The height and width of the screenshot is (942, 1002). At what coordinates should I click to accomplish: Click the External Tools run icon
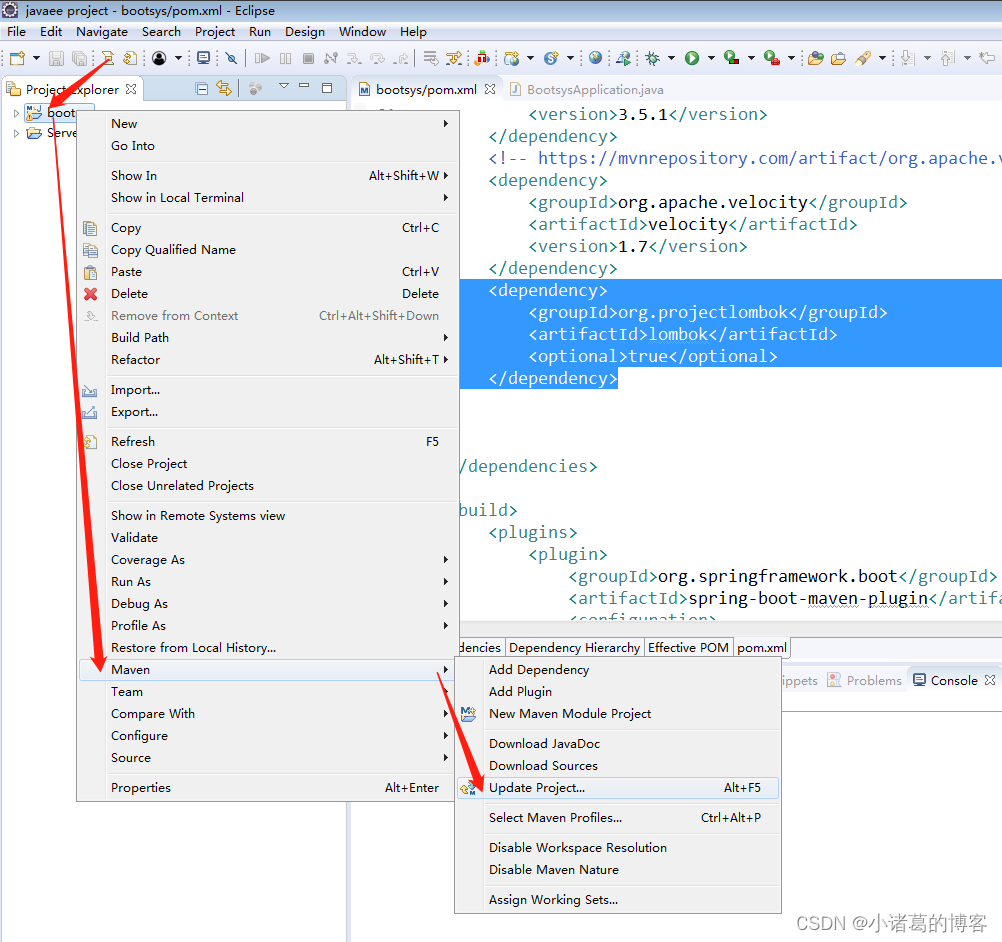(772, 58)
